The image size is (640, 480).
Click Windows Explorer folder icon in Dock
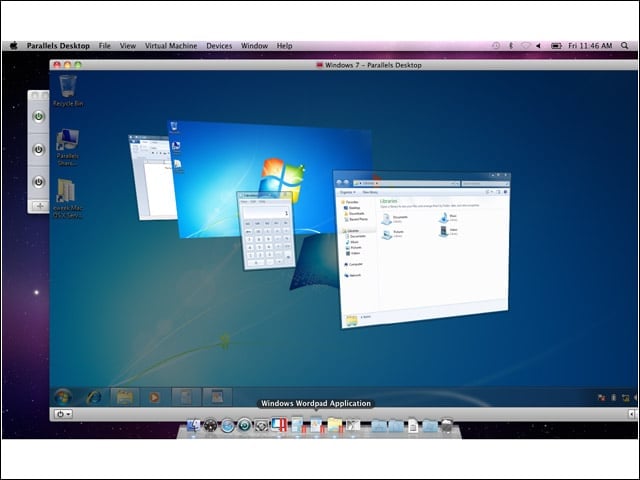click(335, 424)
